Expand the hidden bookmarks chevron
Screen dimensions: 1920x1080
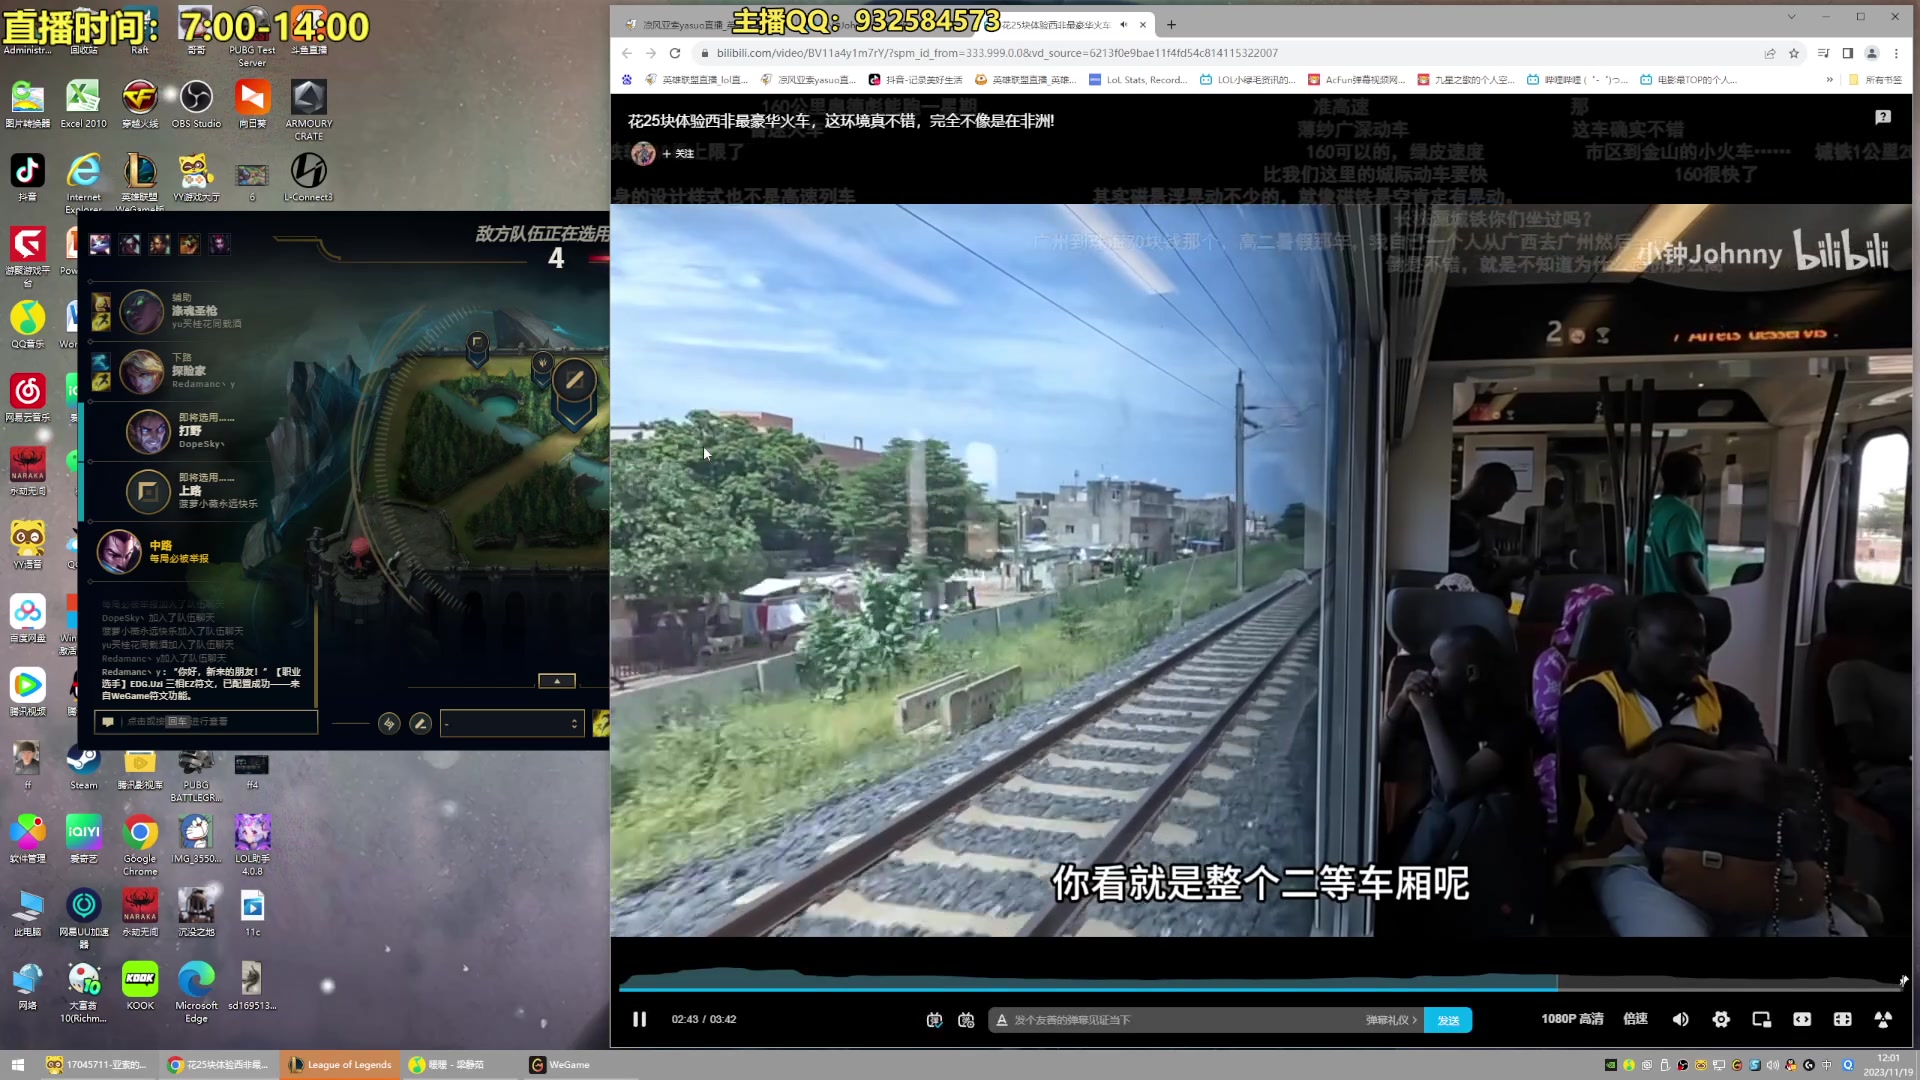pyautogui.click(x=1829, y=80)
